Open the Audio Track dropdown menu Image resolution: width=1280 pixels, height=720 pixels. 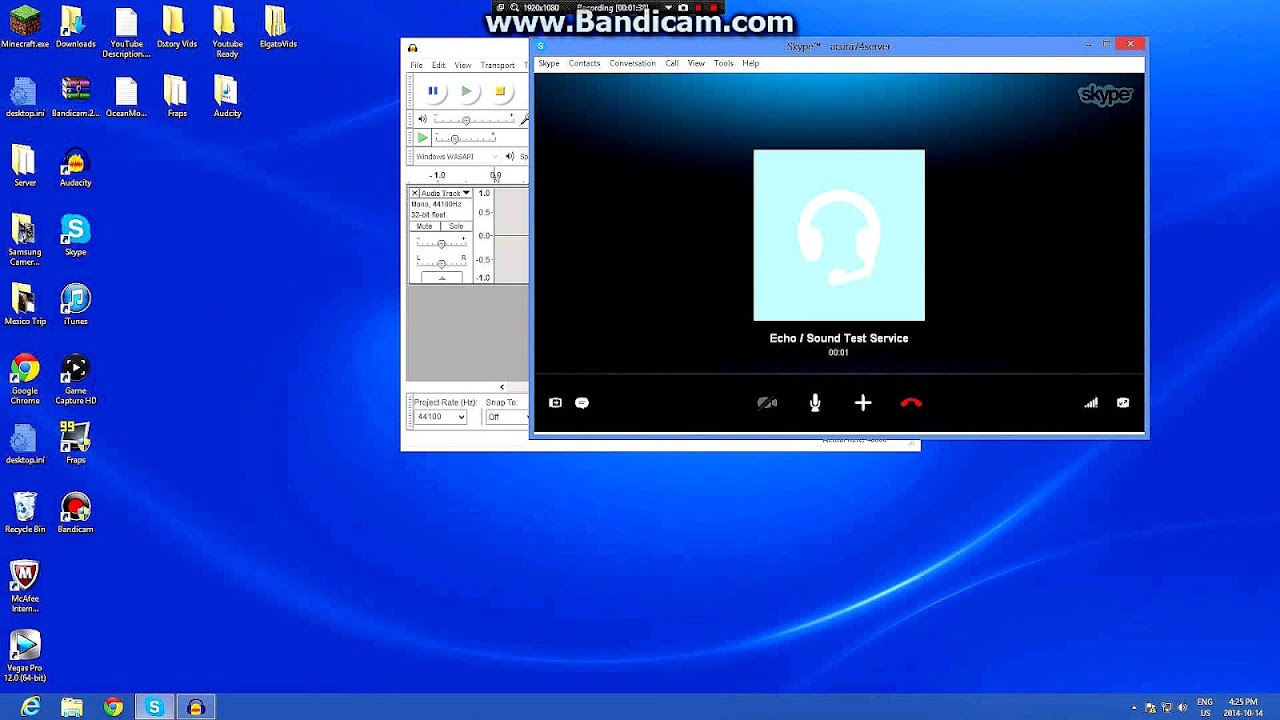445,193
